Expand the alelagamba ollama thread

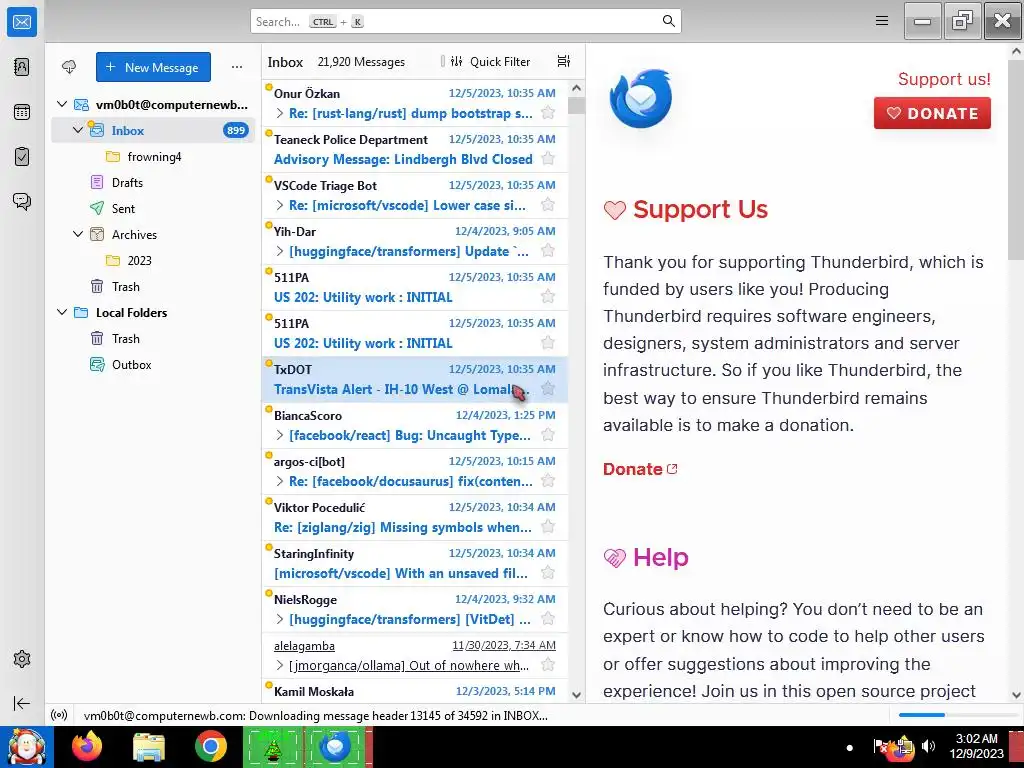pos(280,665)
